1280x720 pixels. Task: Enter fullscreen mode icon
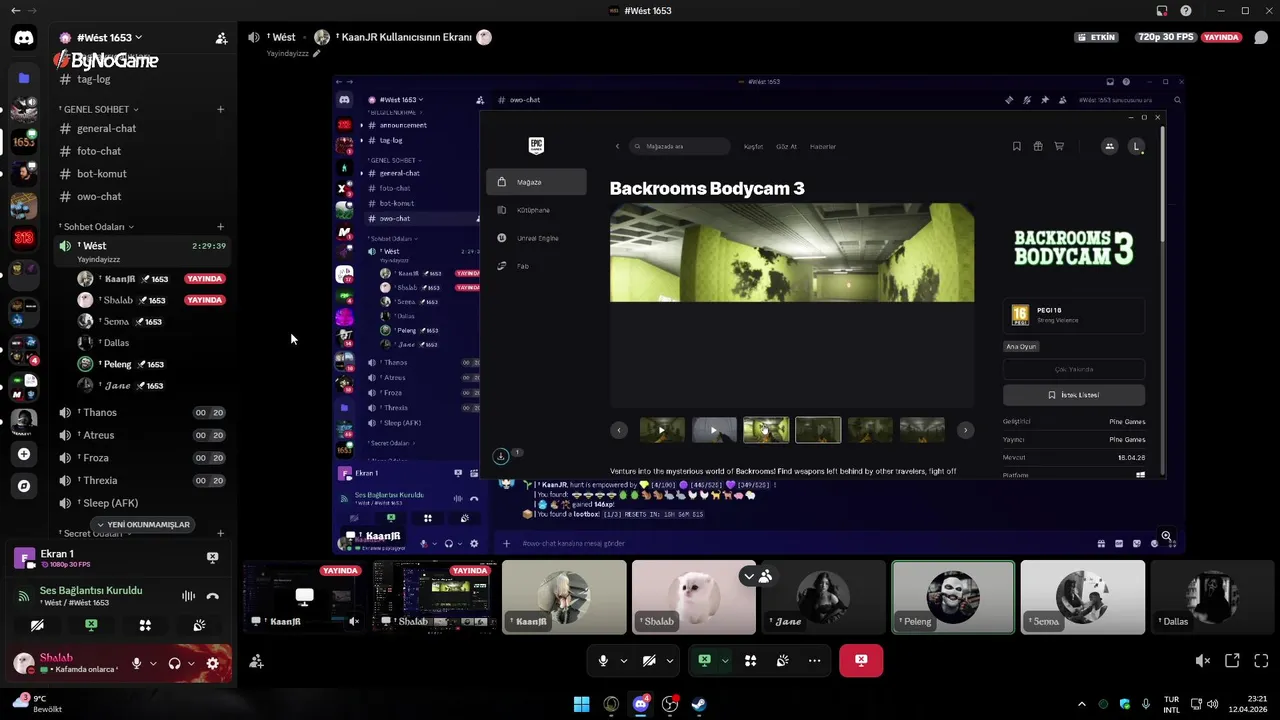pyautogui.click(x=1261, y=661)
